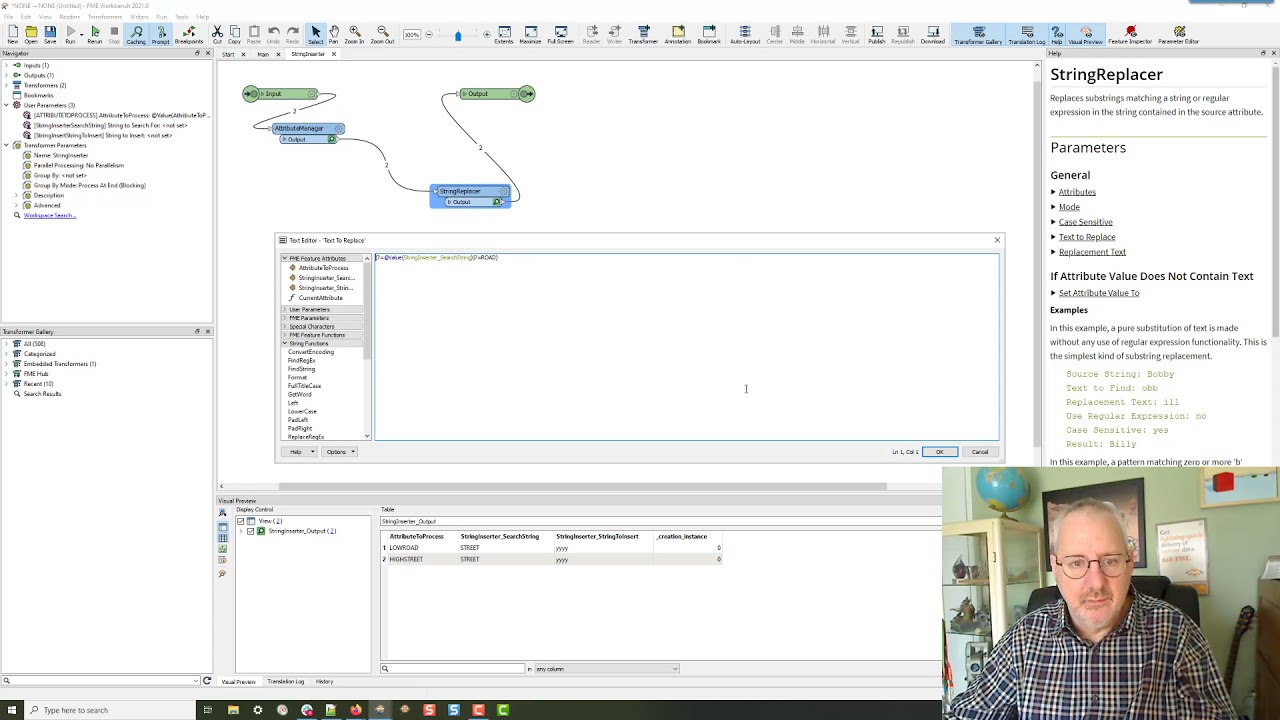Image resolution: width=1280 pixels, height=720 pixels.
Task: Open the Readers menu
Action: (69, 17)
